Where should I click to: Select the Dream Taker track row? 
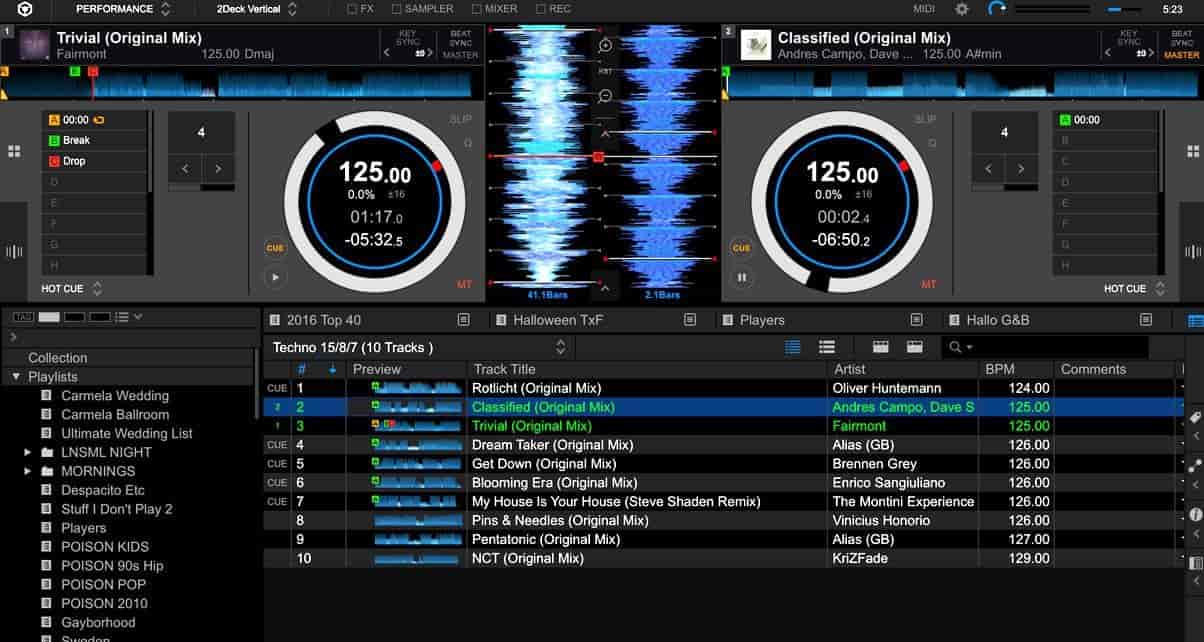tap(600, 444)
